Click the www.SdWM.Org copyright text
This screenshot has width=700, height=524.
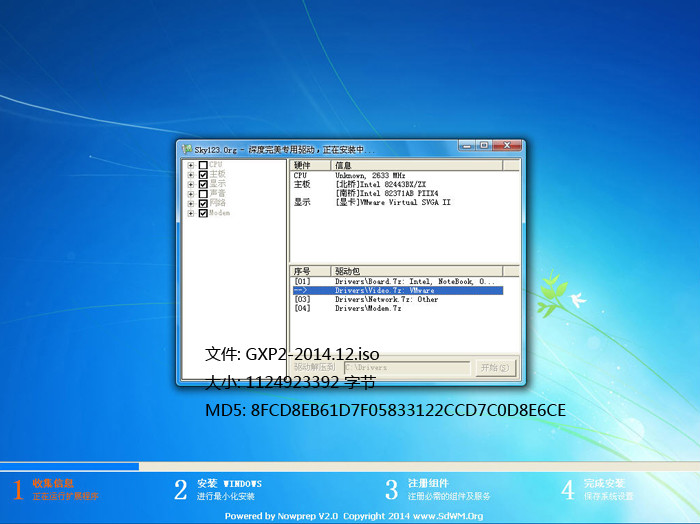coord(448,516)
